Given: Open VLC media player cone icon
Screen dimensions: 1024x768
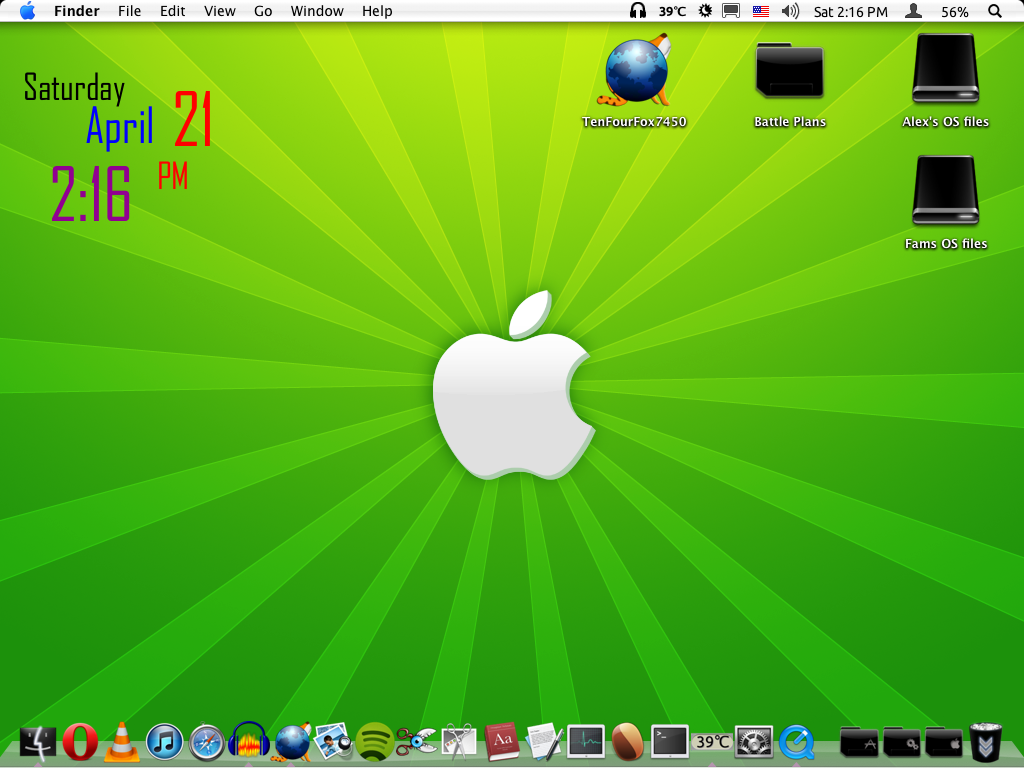Looking at the screenshot, I should (x=122, y=743).
